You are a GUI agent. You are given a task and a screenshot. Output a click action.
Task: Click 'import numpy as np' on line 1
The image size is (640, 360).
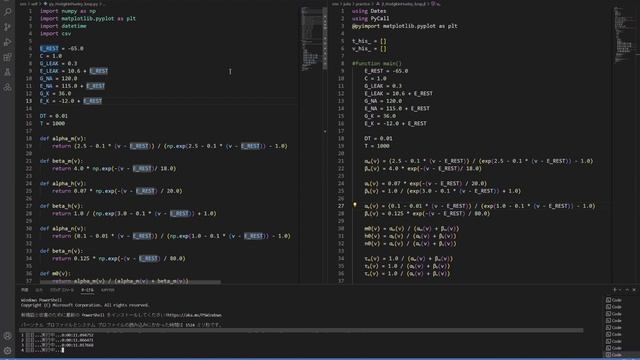pos(68,11)
